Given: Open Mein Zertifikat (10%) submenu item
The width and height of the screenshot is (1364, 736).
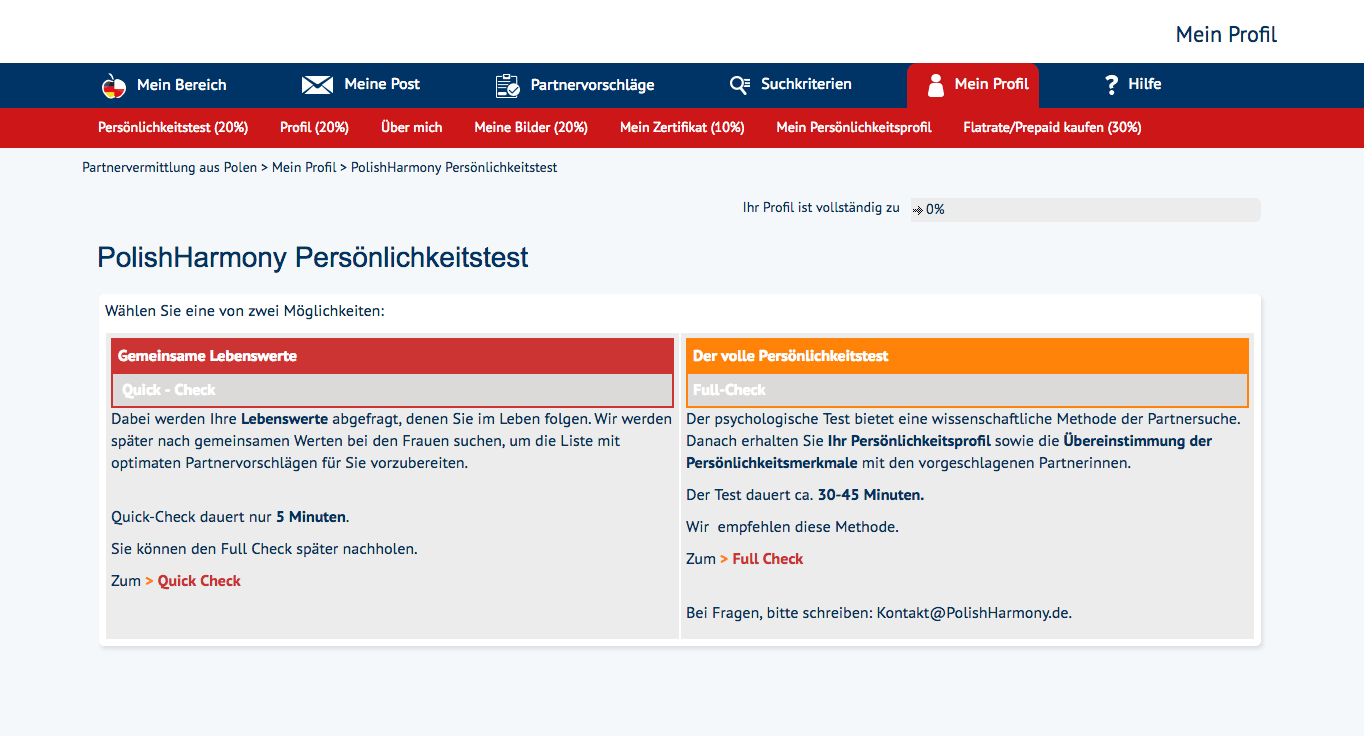Looking at the screenshot, I should click(x=682, y=127).
